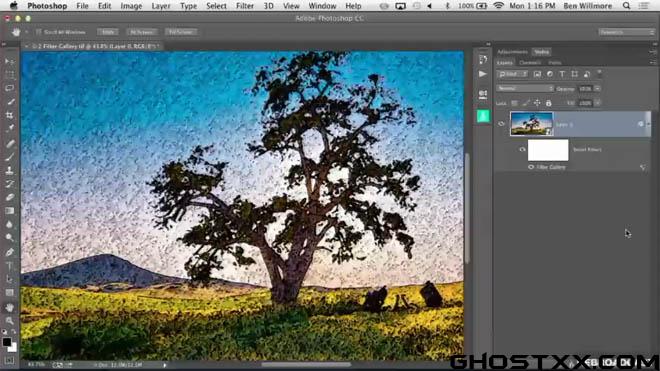Select the History Brush tool
Viewport: 660px width, 371px height.
[9, 184]
